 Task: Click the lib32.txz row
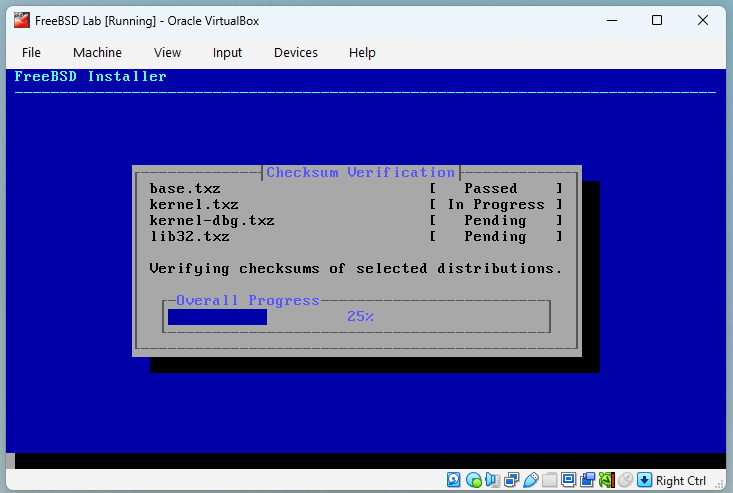[356, 236]
